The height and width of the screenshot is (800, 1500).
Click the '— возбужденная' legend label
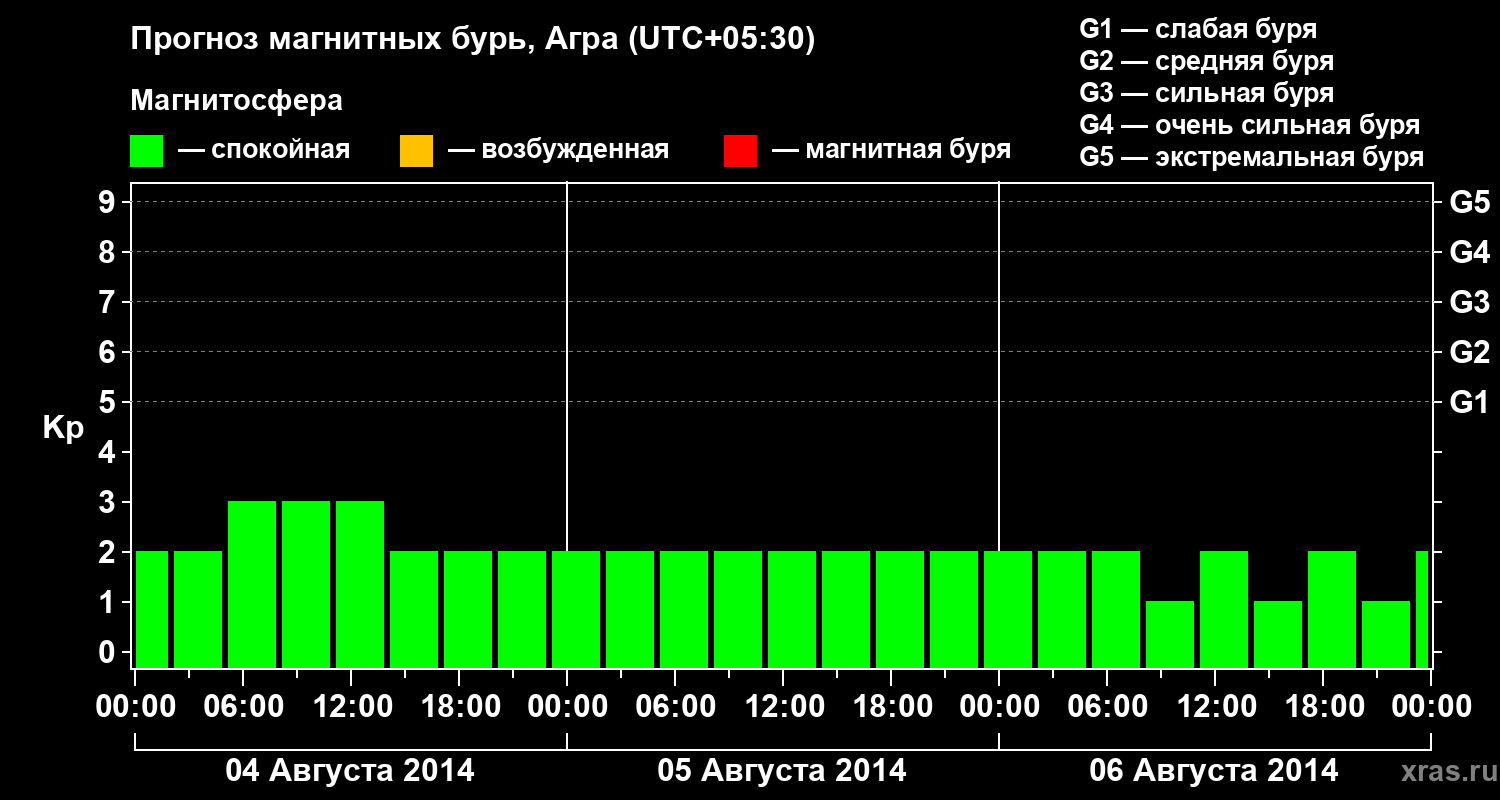558,150
